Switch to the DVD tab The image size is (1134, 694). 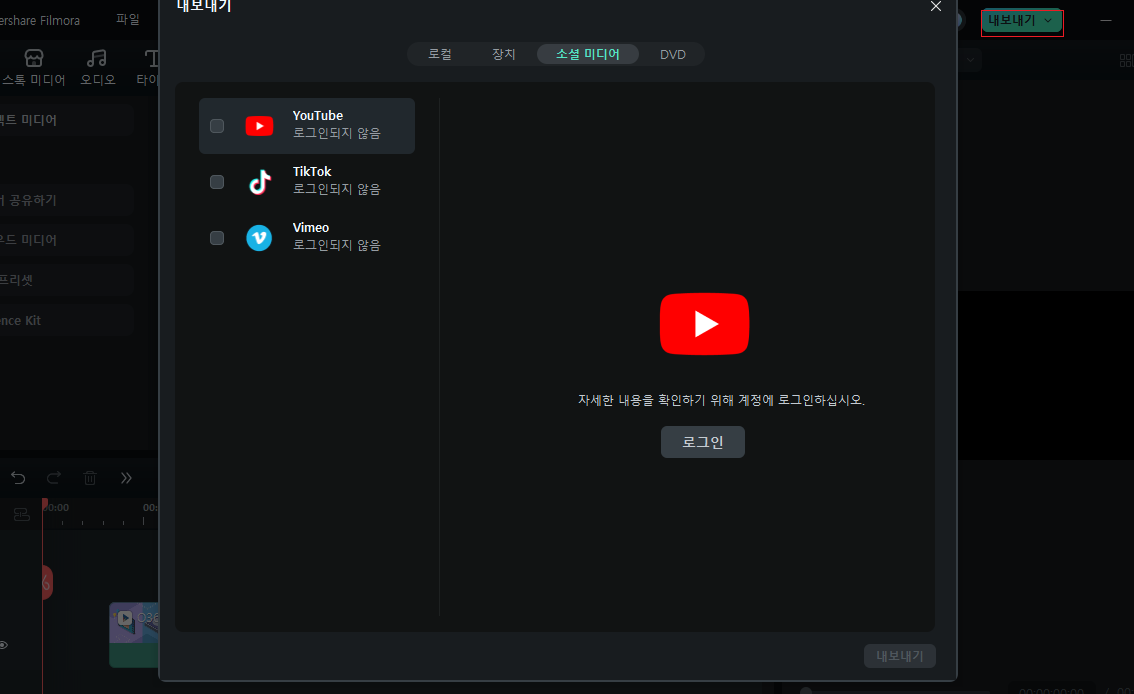673,54
